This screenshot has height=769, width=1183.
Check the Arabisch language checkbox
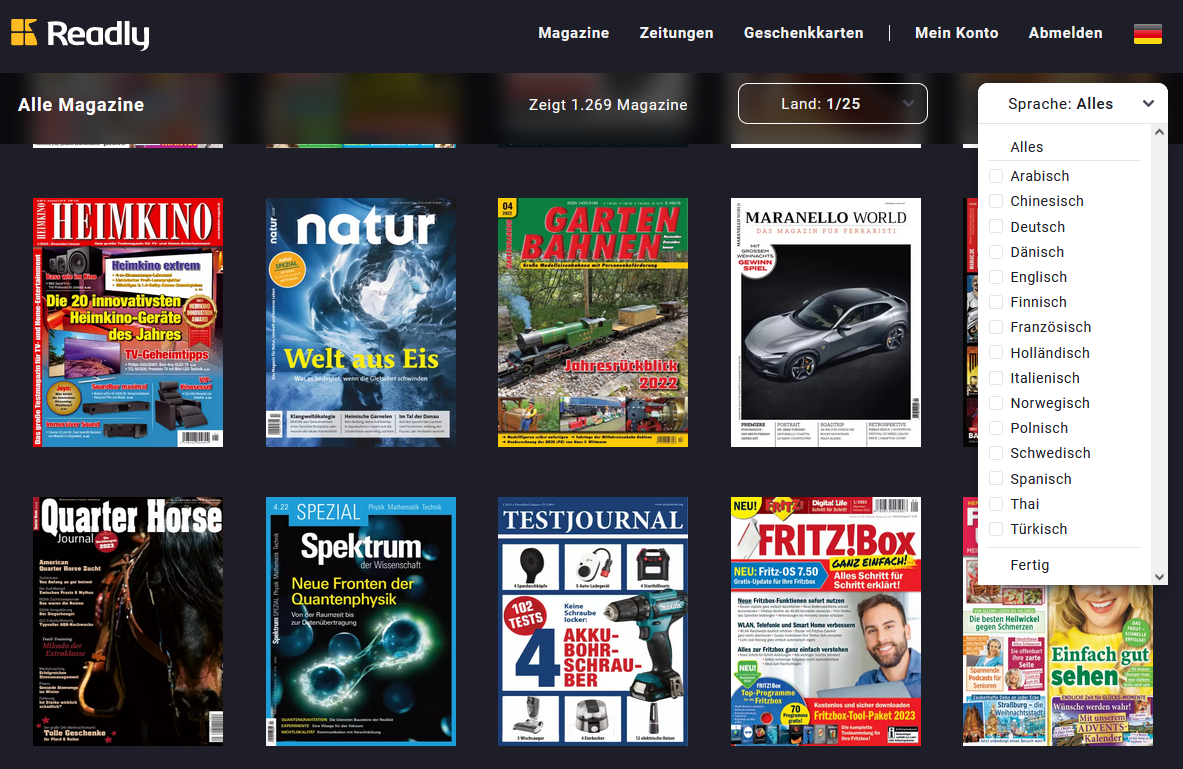pos(996,176)
